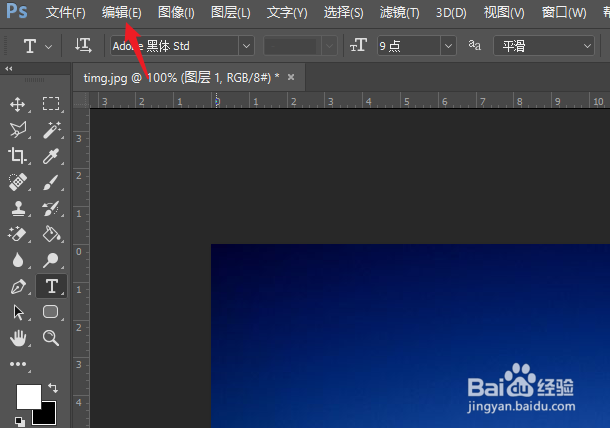
Task: Select the Magic Wand tool
Action: point(52,130)
